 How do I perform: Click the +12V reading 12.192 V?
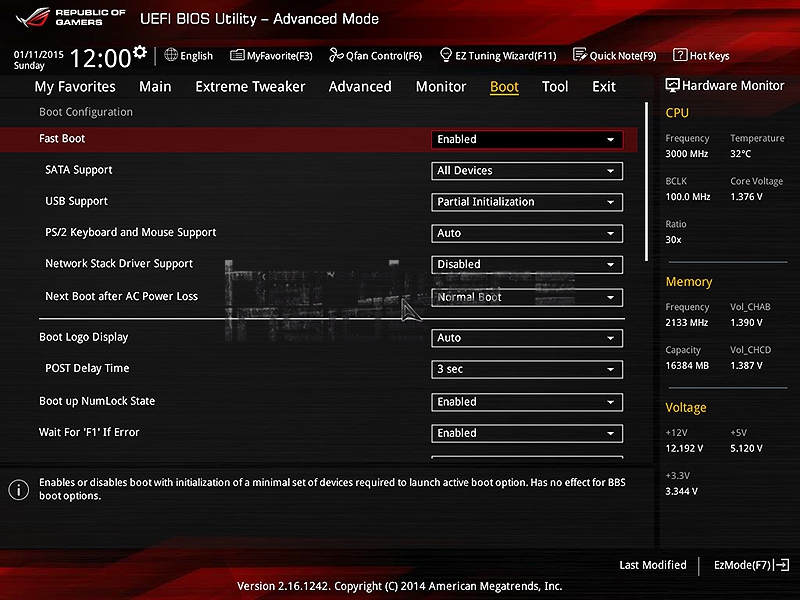click(684, 448)
